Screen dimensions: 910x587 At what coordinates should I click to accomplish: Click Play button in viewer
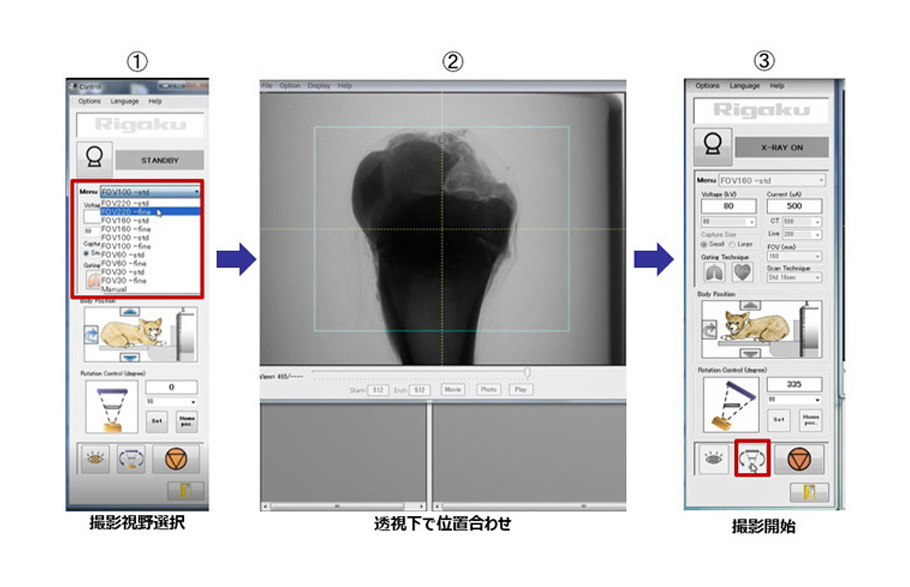[x=521, y=390]
